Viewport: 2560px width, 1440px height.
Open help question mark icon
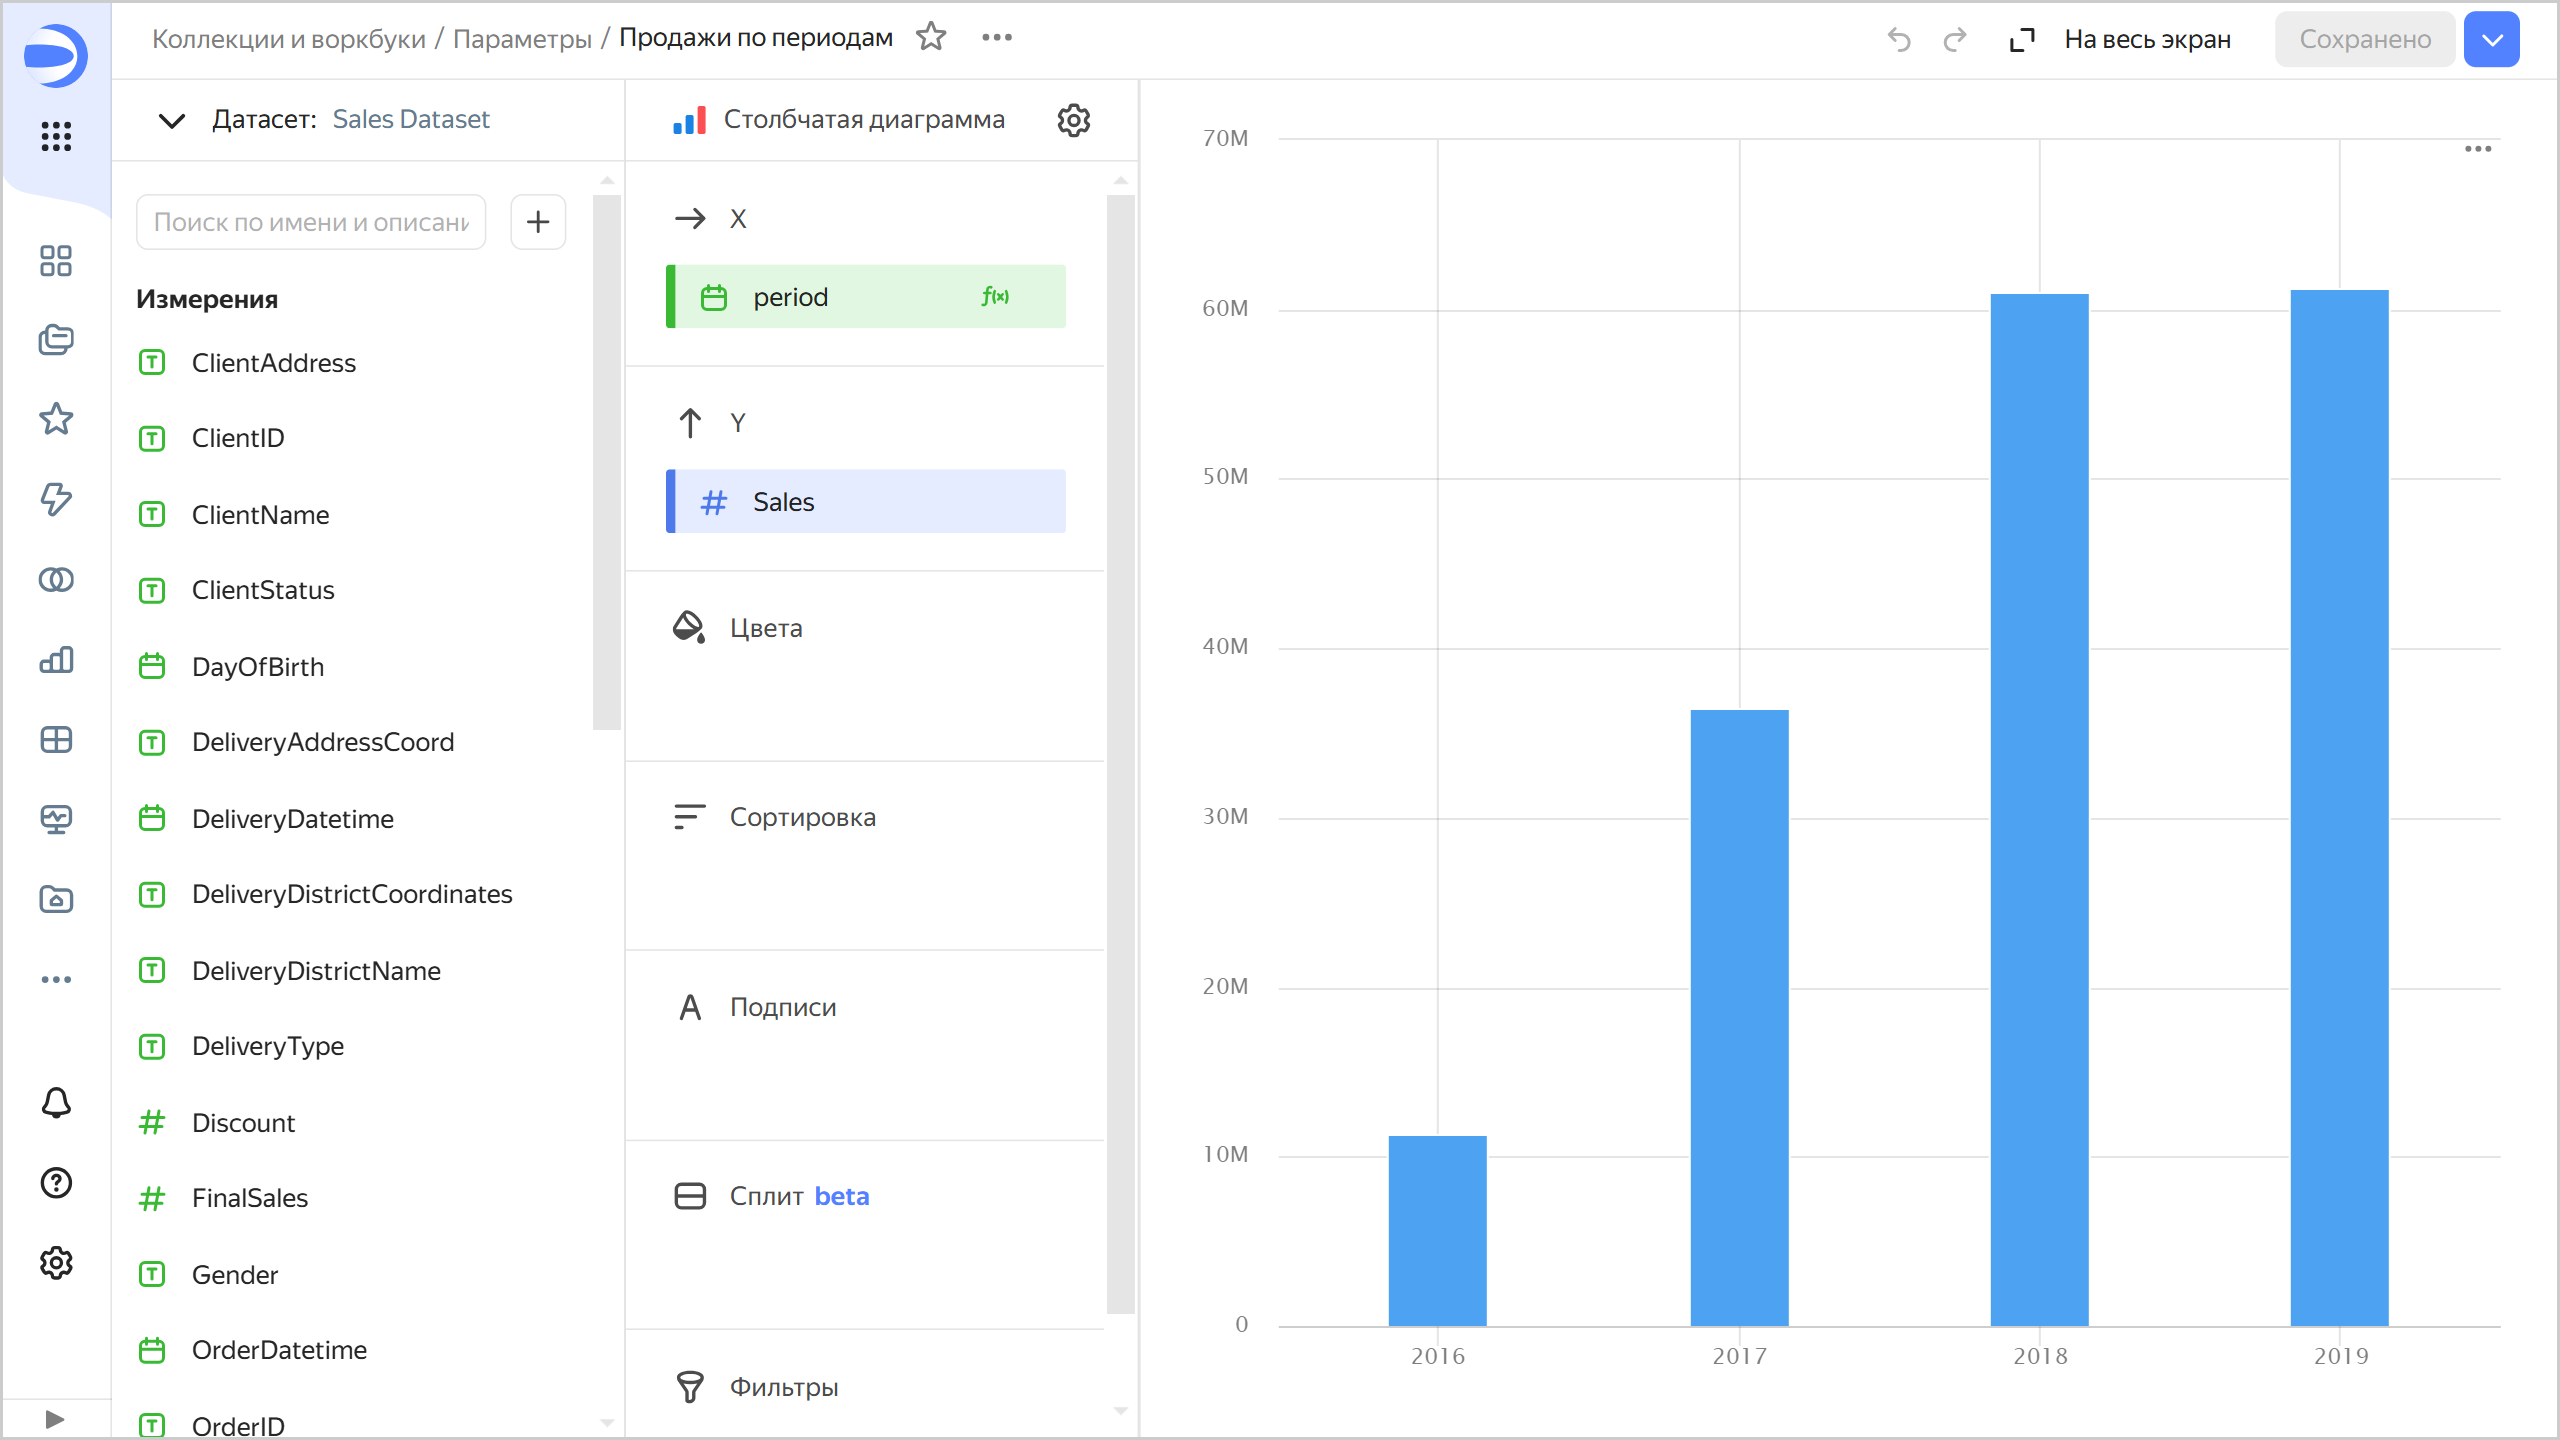(x=56, y=1182)
